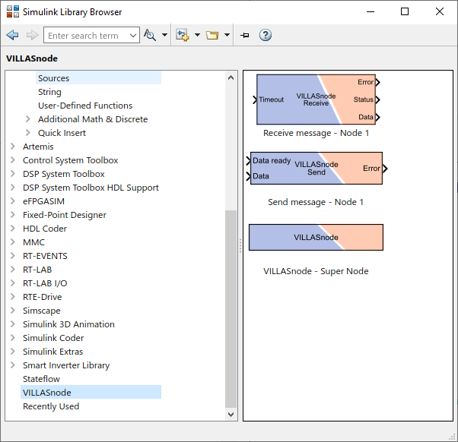Click the Receive message - Node 1 label
The image size is (458, 442).
(x=316, y=133)
